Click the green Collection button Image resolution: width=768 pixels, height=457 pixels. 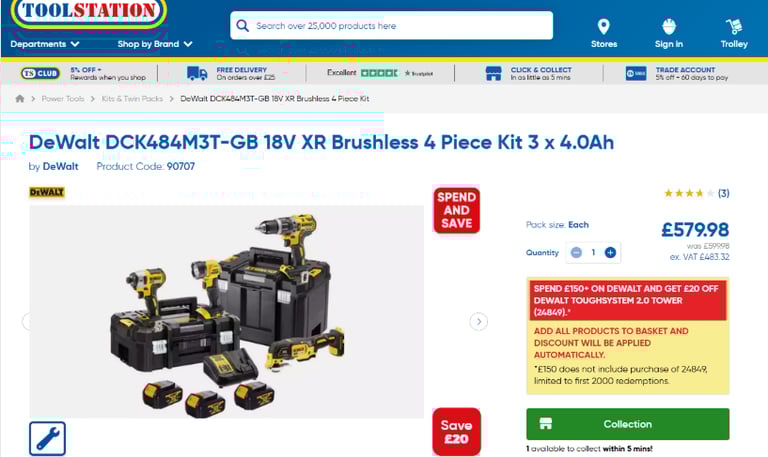[x=627, y=424]
